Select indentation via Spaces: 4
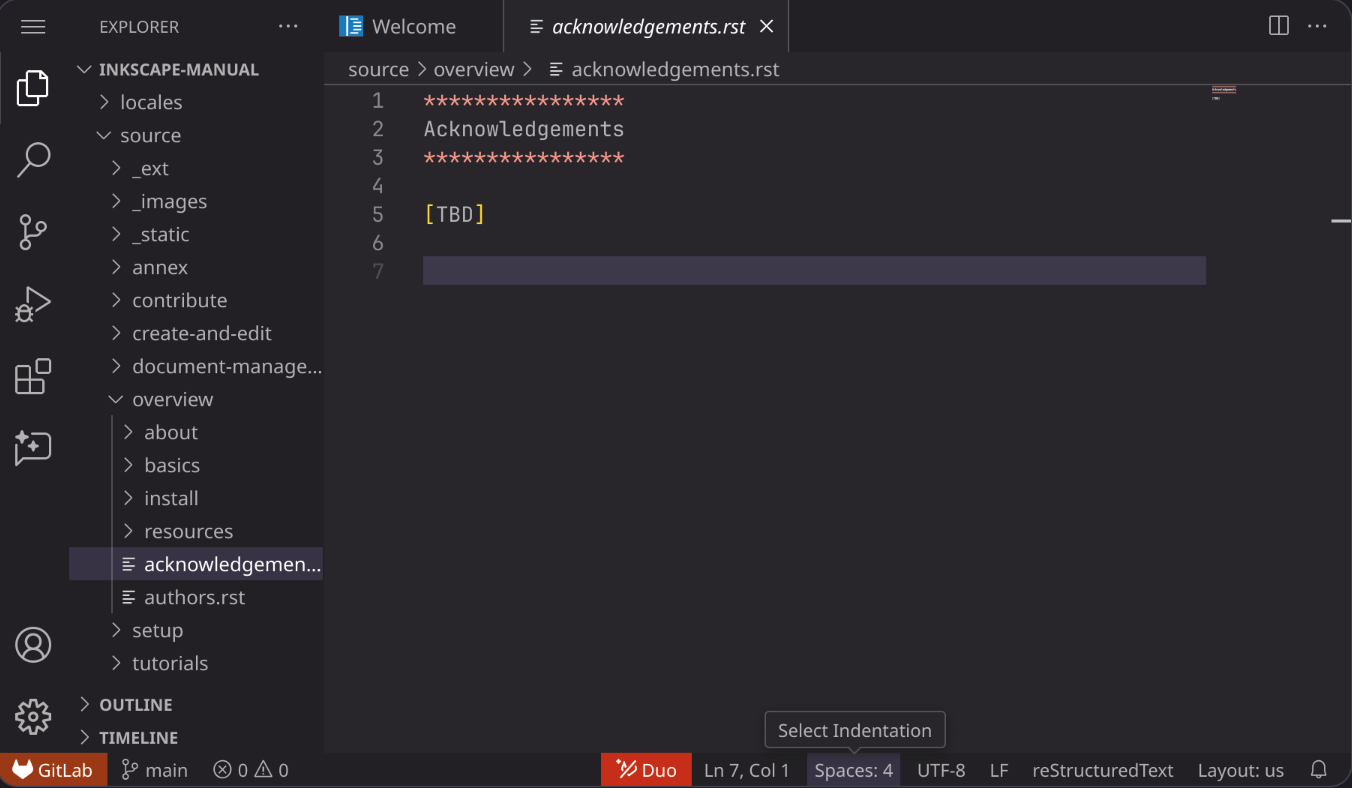The width and height of the screenshot is (1352, 788). (853, 770)
